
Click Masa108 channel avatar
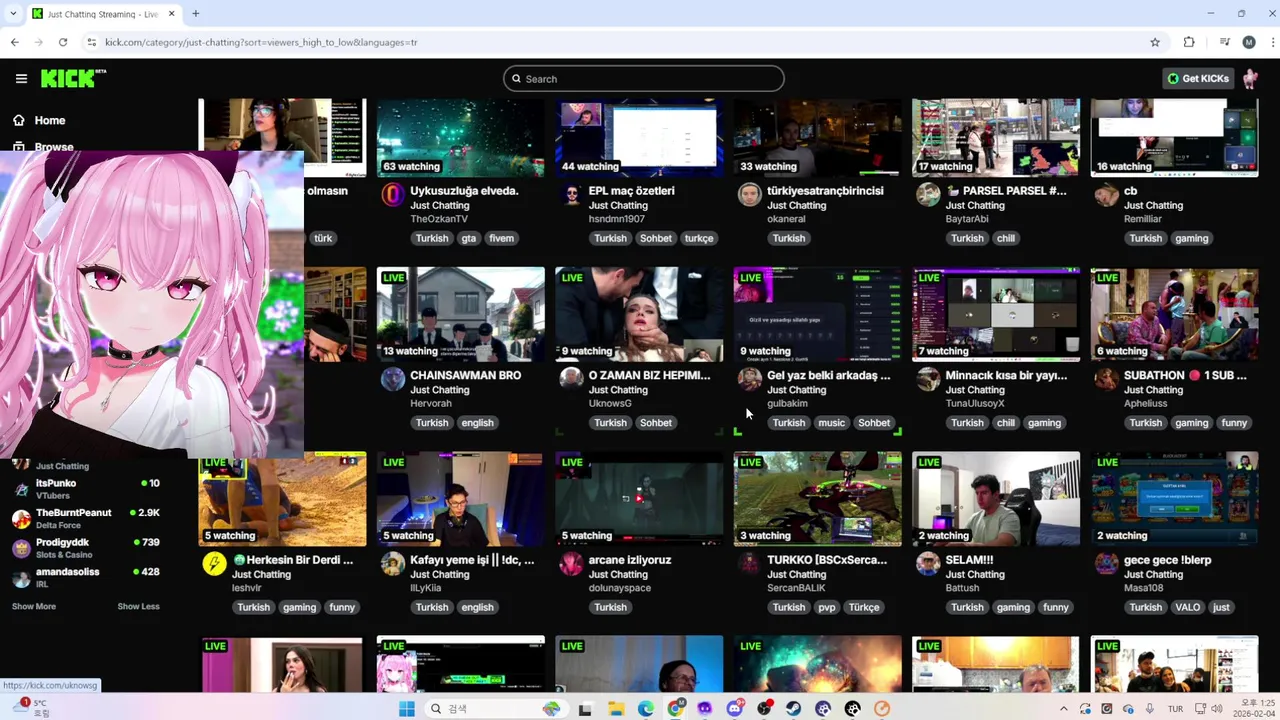tap(1106, 563)
